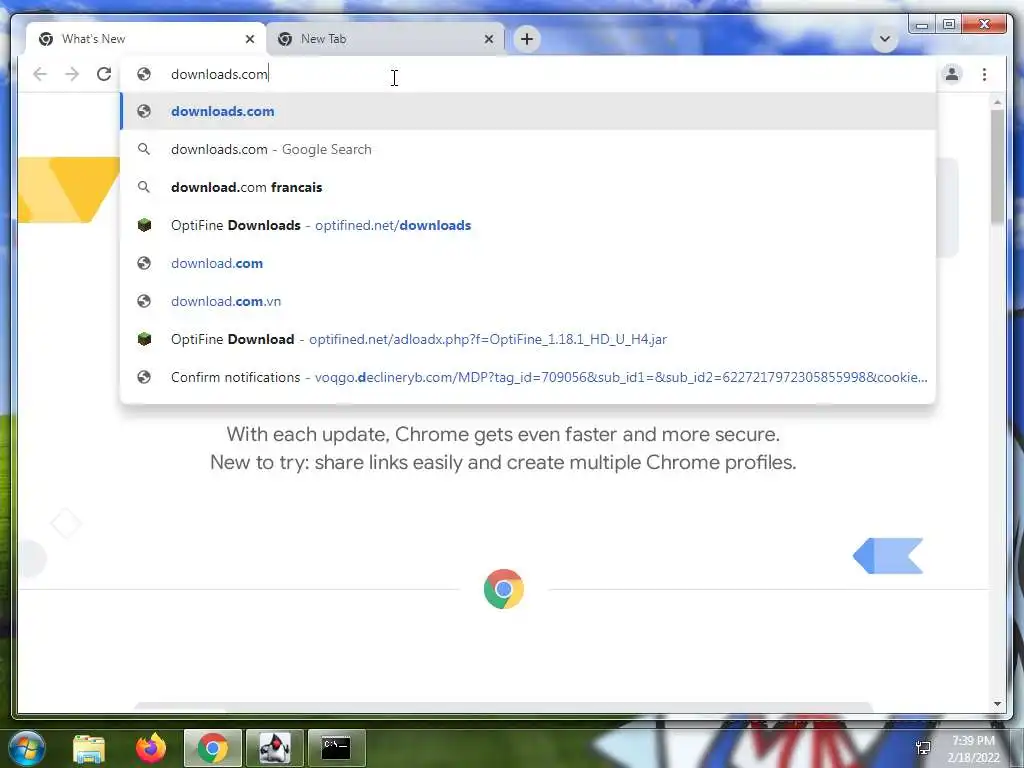The height and width of the screenshot is (768, 1024).
Task: Click the OptiFine Downloads cube favicon
Action: [x=144, y=225]
